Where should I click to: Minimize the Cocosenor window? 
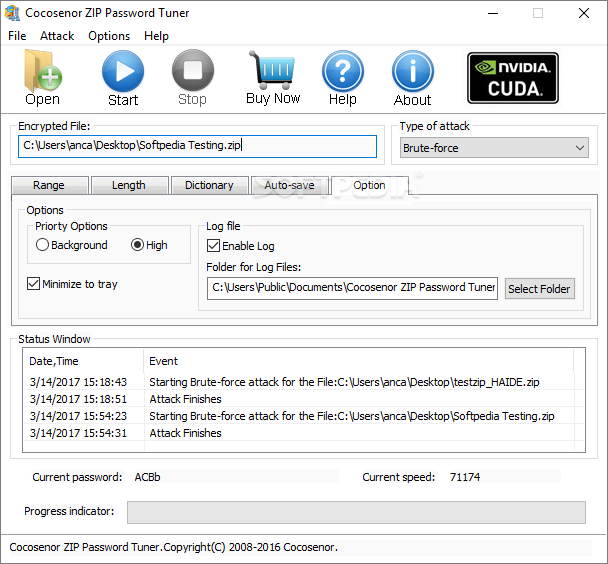coord(493,13)
